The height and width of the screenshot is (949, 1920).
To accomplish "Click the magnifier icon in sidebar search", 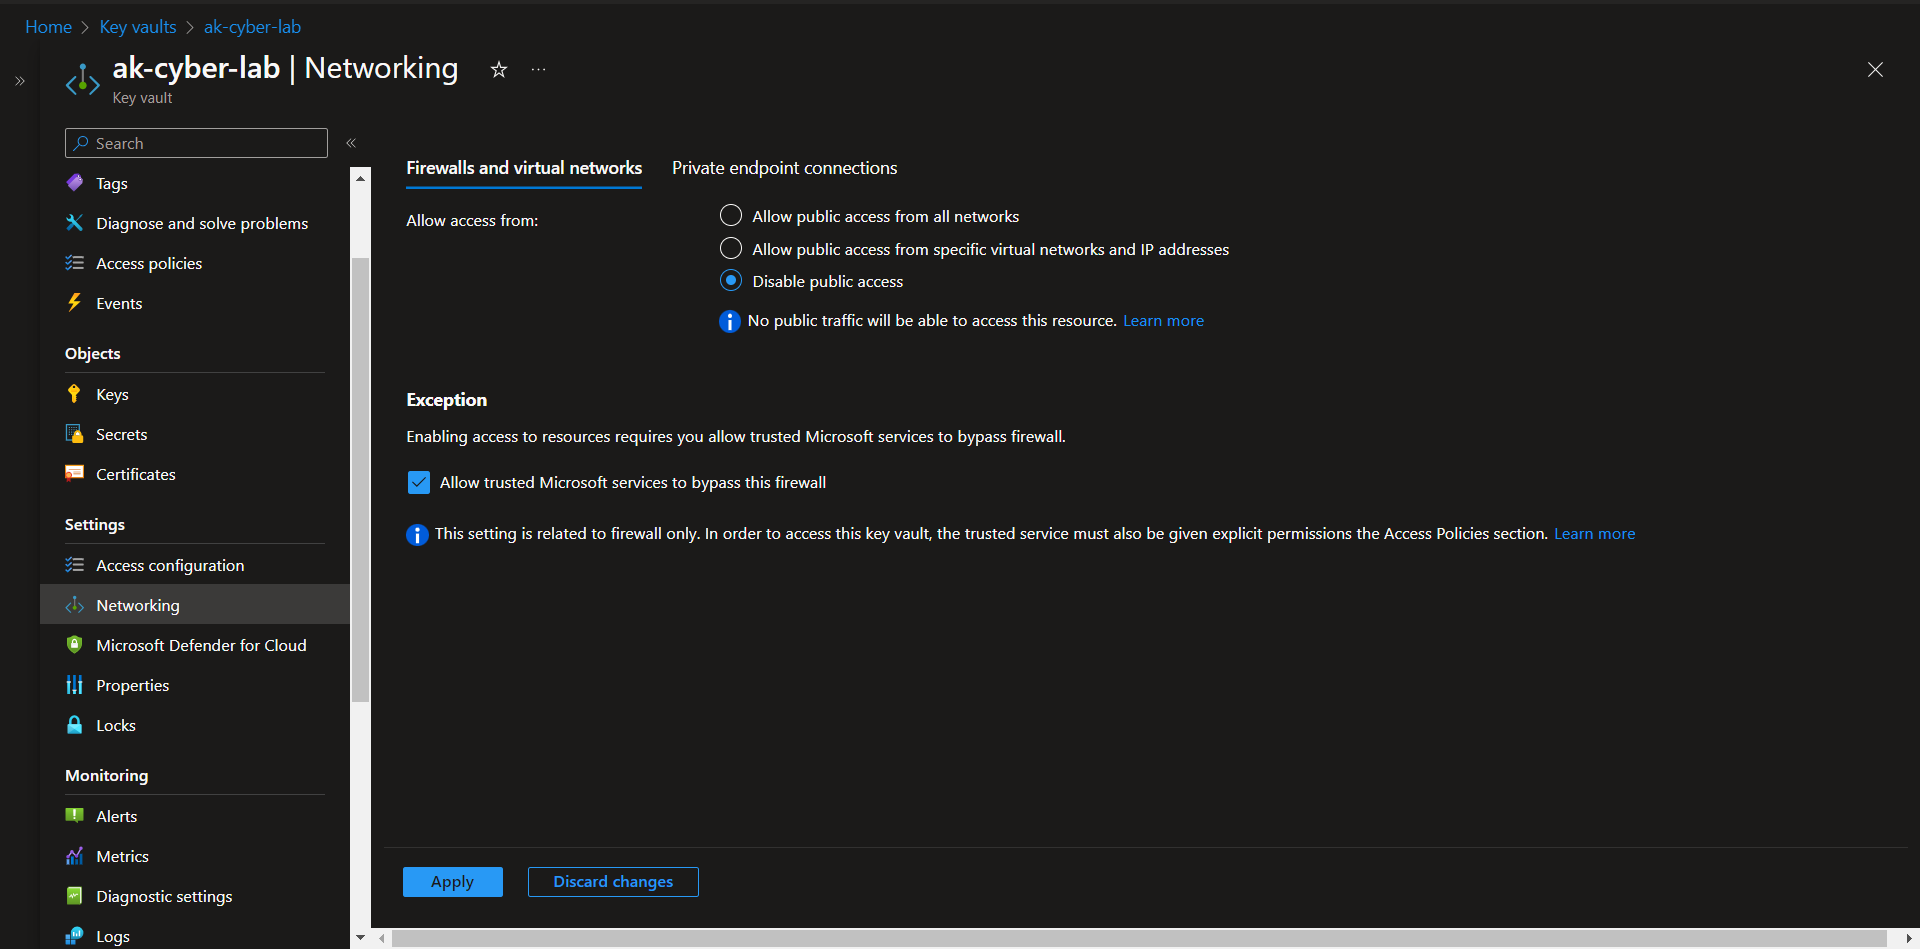I will click(x=82, y=143).
